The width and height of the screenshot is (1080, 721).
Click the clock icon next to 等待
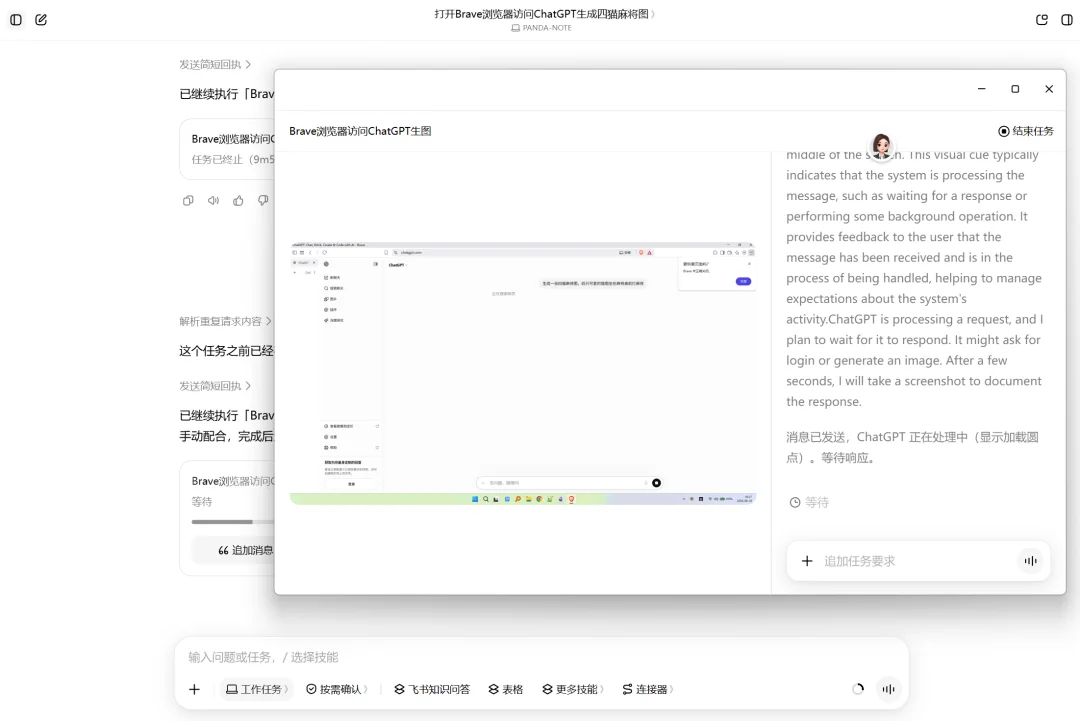pos(795,503)
